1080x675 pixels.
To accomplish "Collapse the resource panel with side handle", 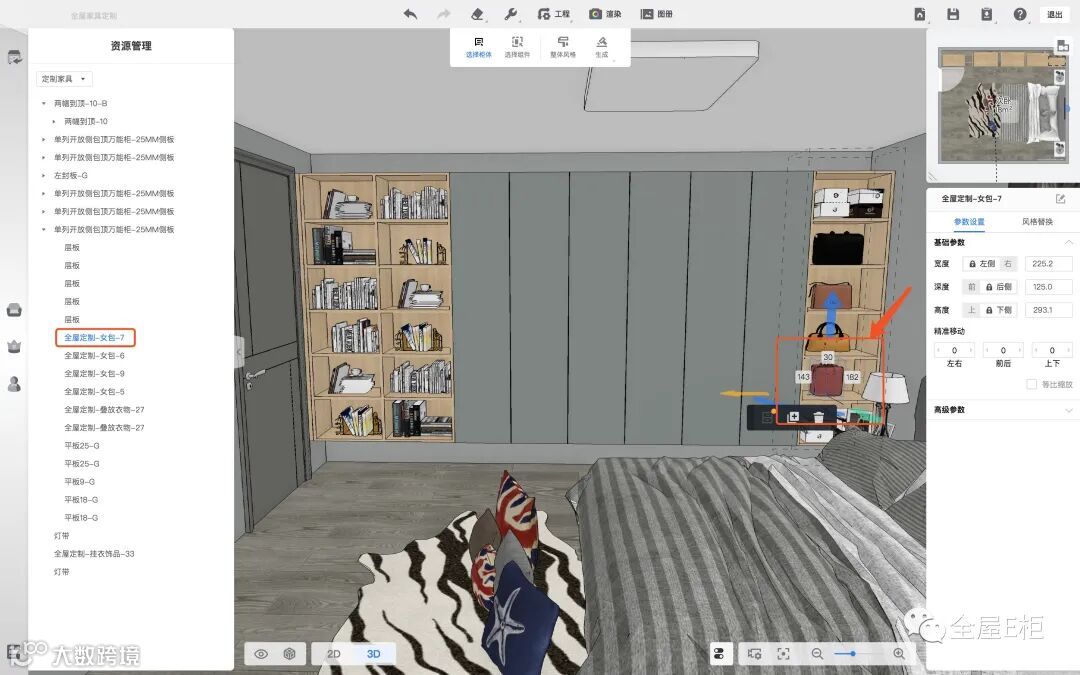I will [x=238, y=352].
